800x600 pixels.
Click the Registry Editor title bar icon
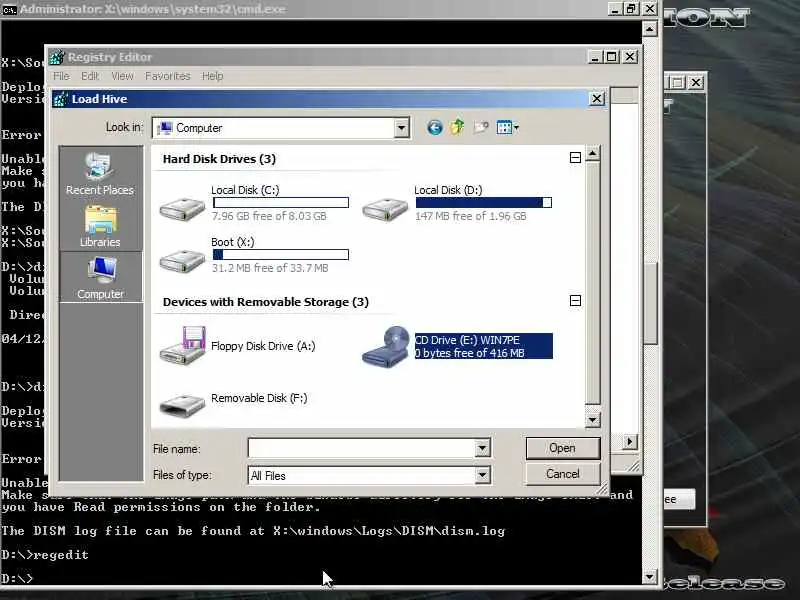pyautogui.click(x=57, y=57)
